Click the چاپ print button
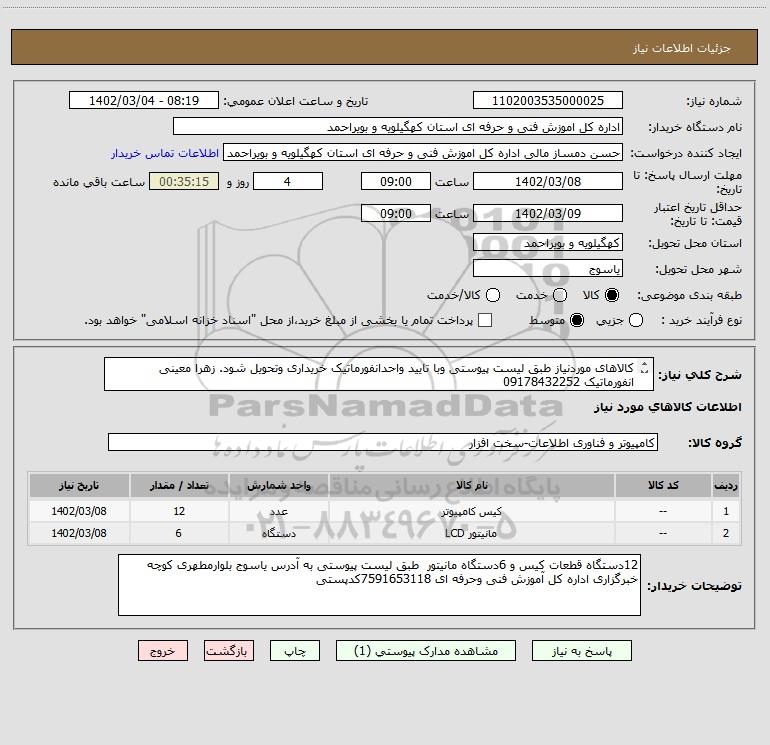770x745 pixels. [295, 651]
